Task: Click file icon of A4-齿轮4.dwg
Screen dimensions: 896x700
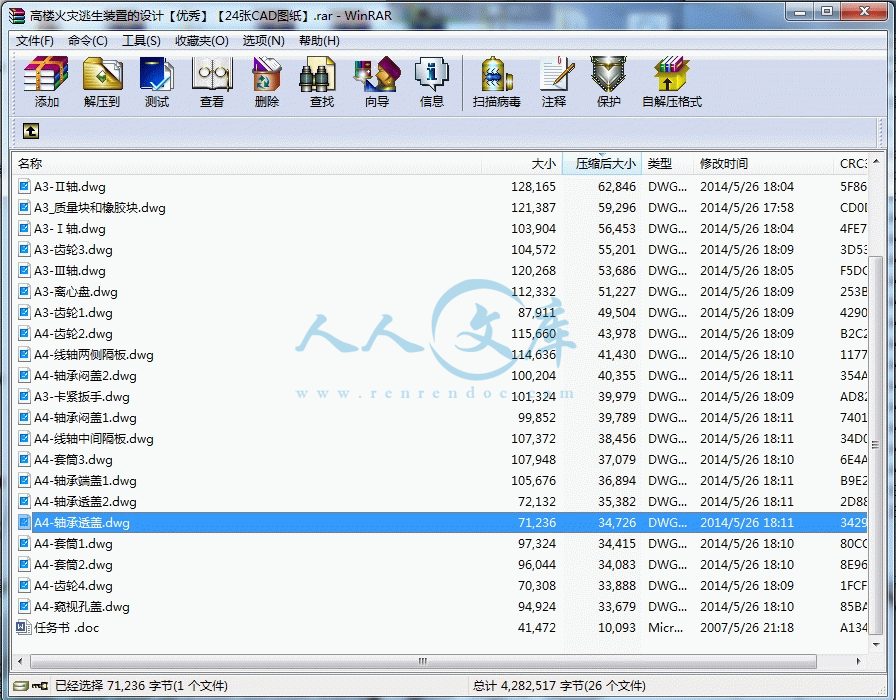Action: 24,585
